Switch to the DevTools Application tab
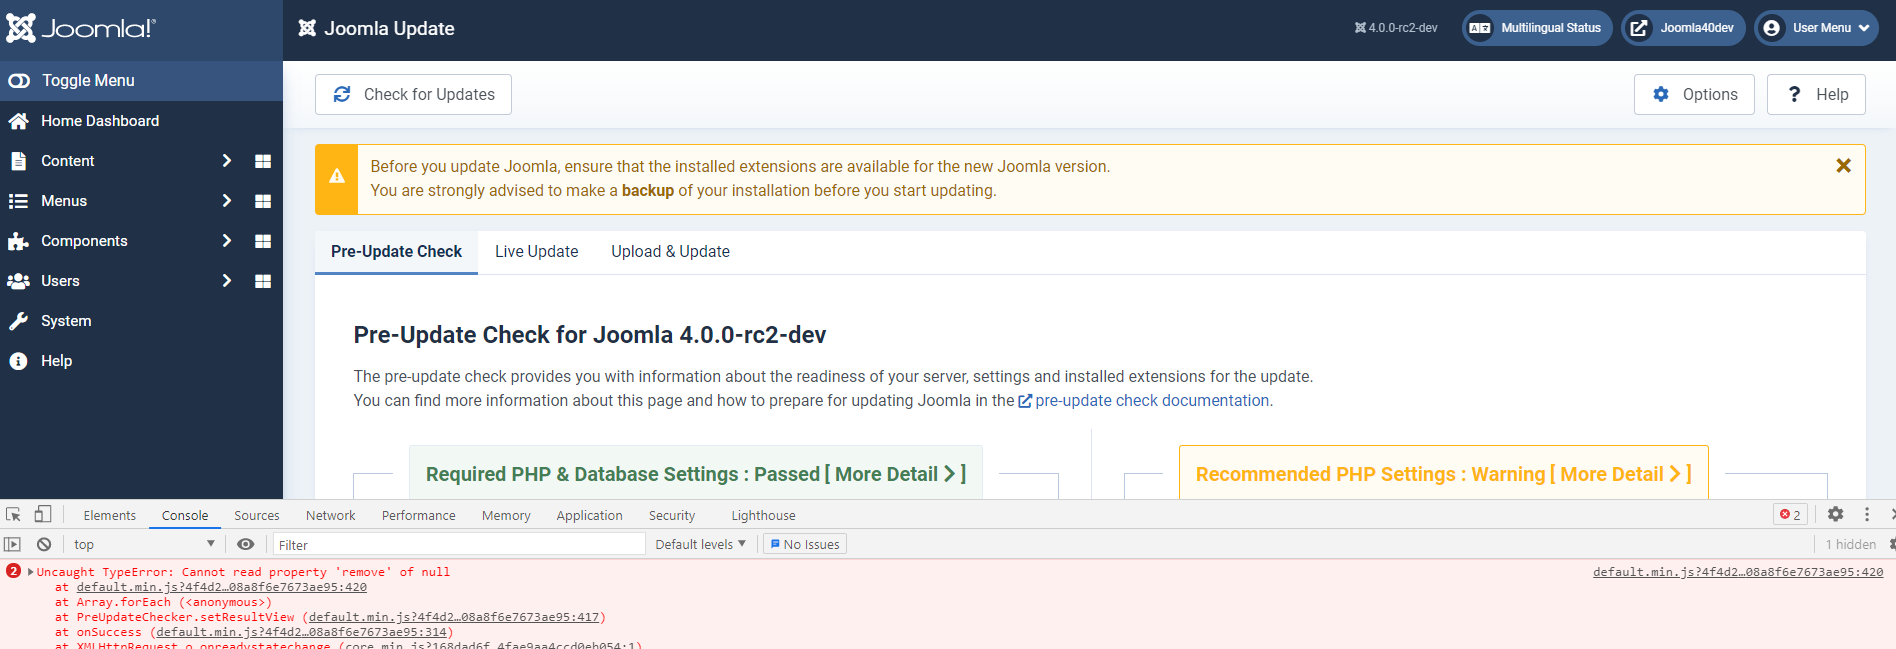Screen dimensions: 1896x649 point(590,516)
